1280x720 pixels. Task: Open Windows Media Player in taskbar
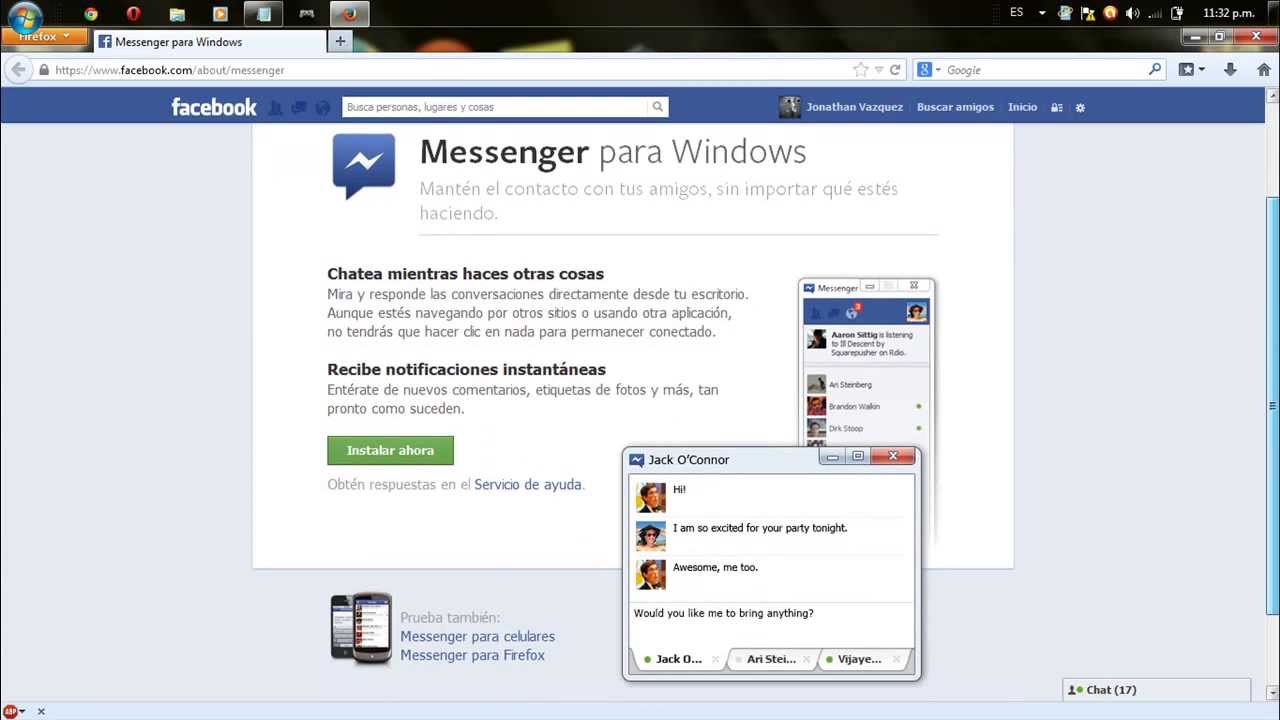point(220,14)
